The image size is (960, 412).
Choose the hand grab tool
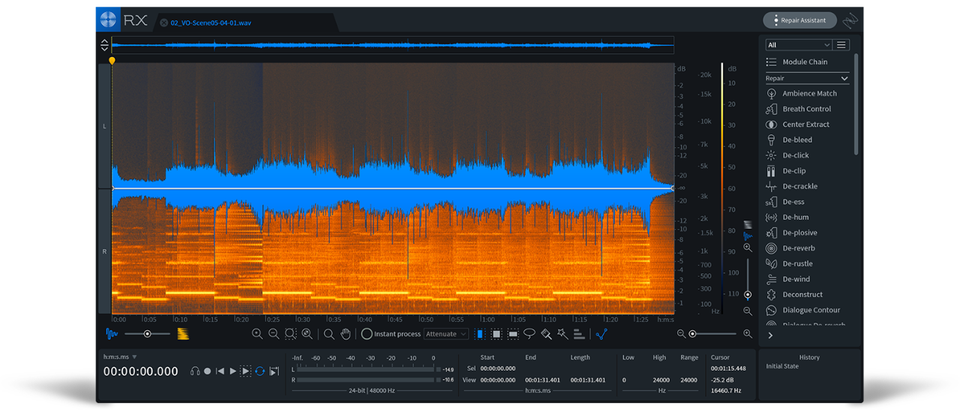coord(346,334)
